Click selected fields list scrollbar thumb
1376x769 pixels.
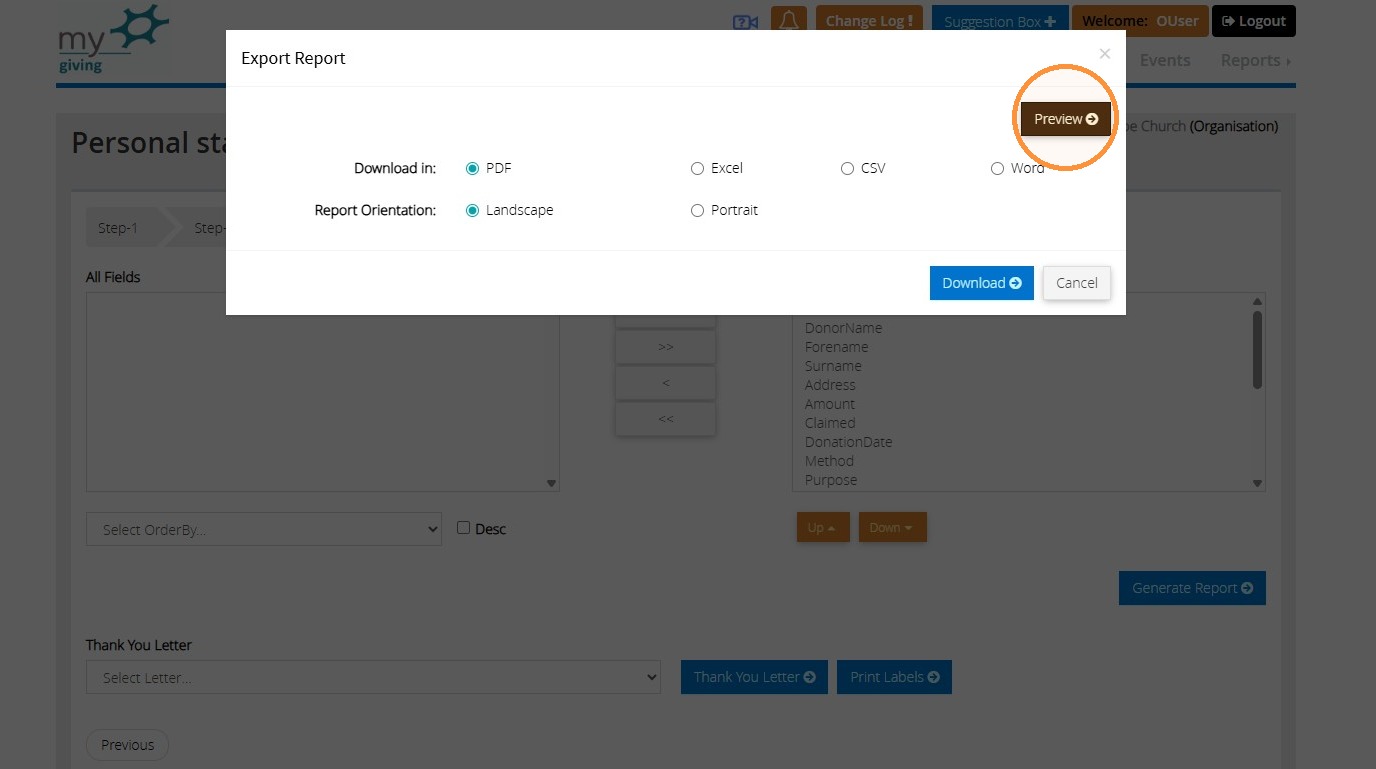[1257, 349]
